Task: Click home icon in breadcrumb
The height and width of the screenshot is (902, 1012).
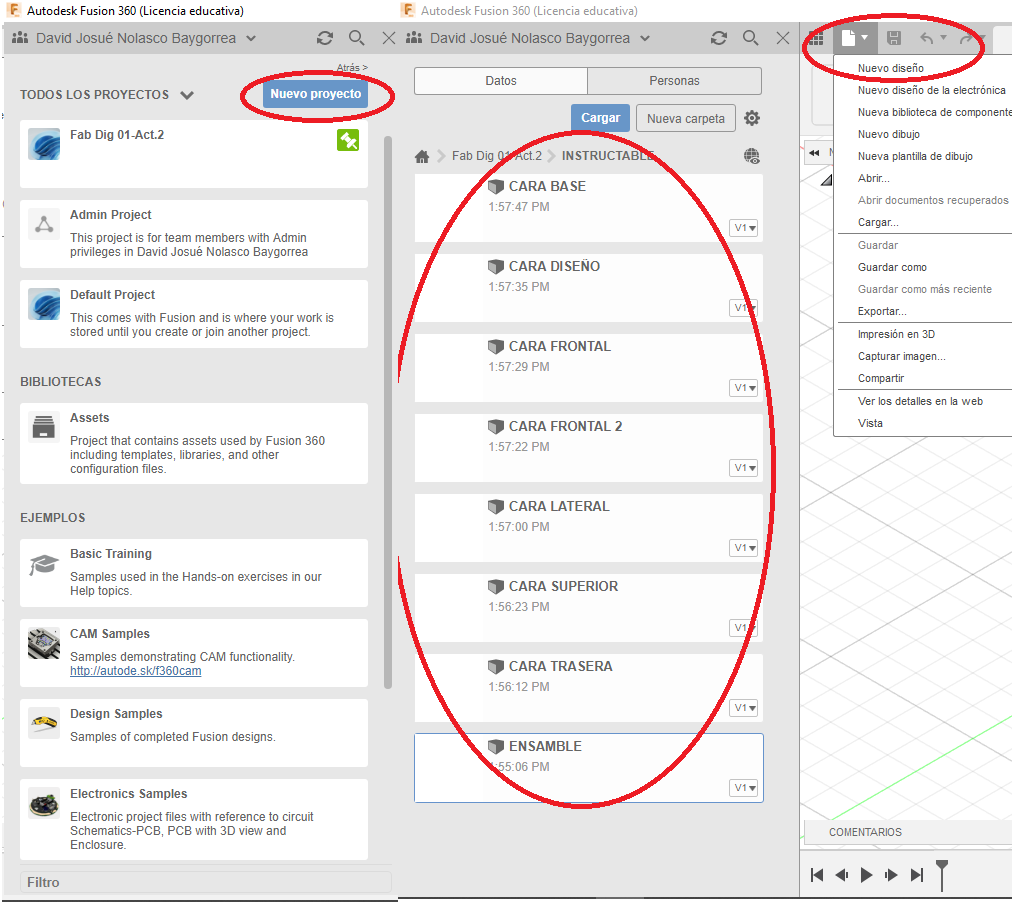Action: (422, 156)
